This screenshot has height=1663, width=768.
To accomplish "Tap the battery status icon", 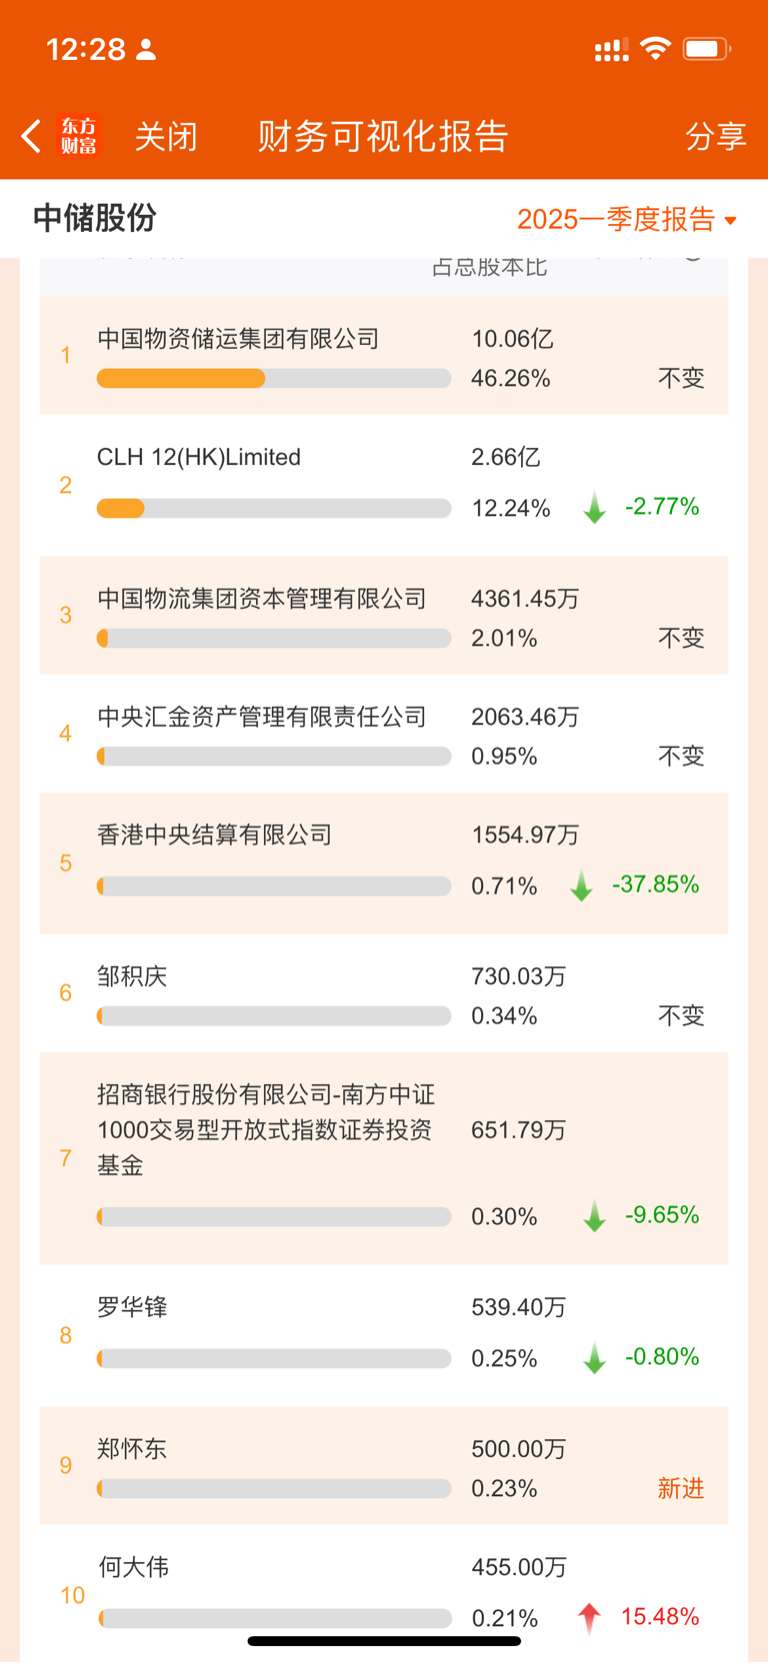I will tap(706, 49).
